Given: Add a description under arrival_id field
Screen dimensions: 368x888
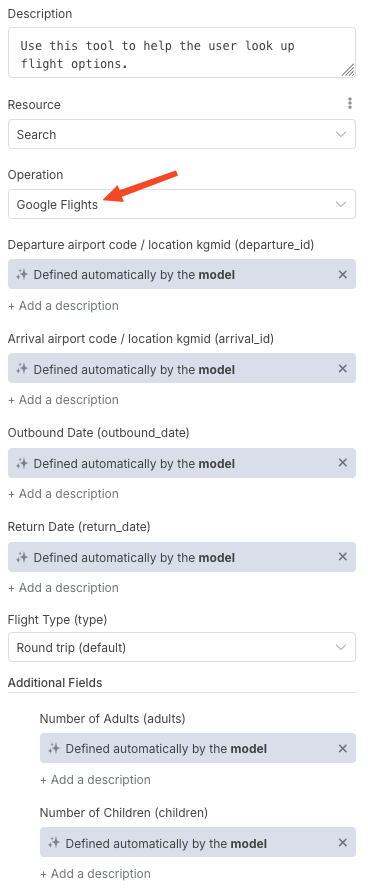Looking at the screenshot, I should [63, 400].
